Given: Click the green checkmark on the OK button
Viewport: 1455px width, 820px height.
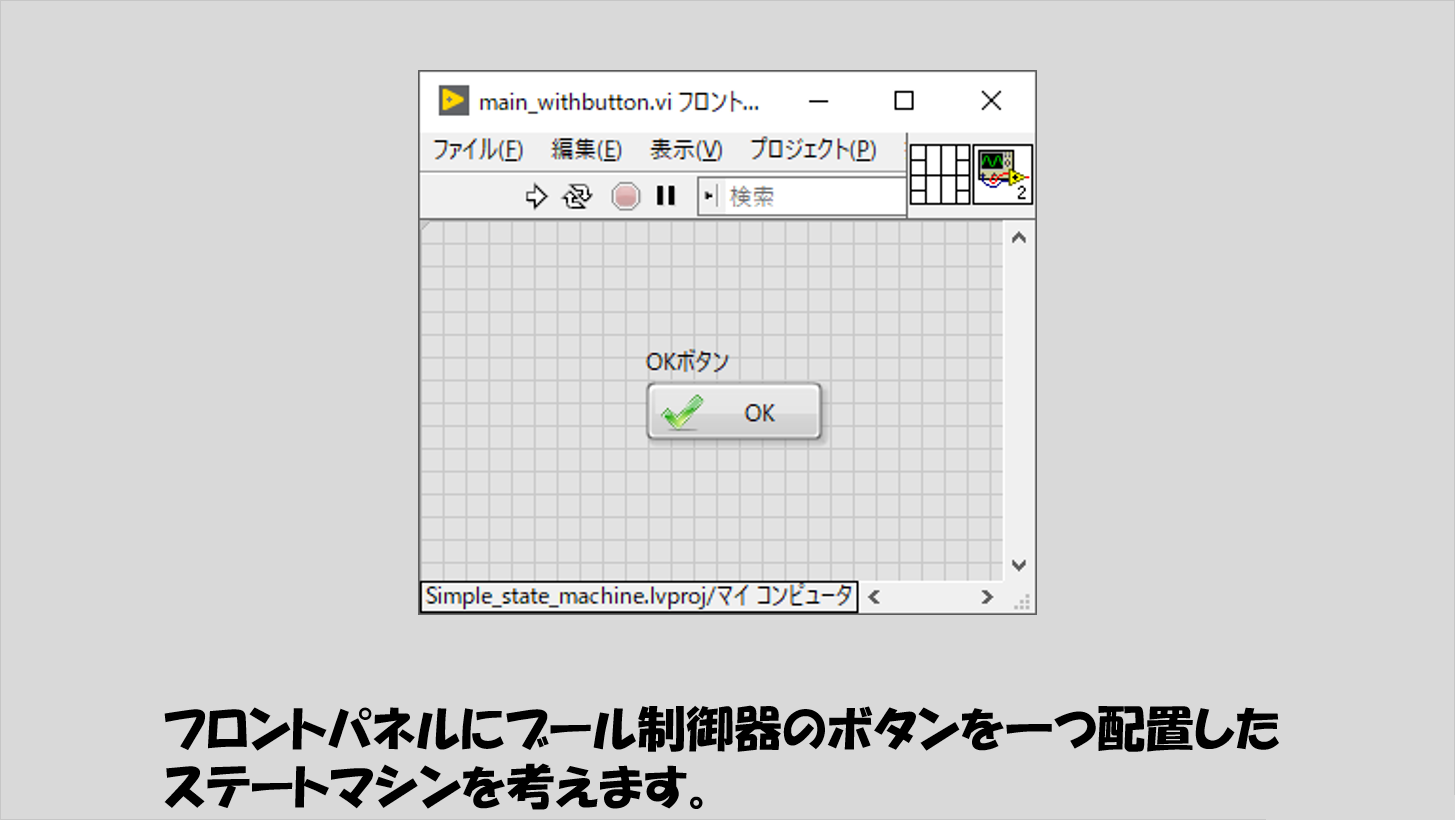Looking at the screenshot, I should pos(683,412).
